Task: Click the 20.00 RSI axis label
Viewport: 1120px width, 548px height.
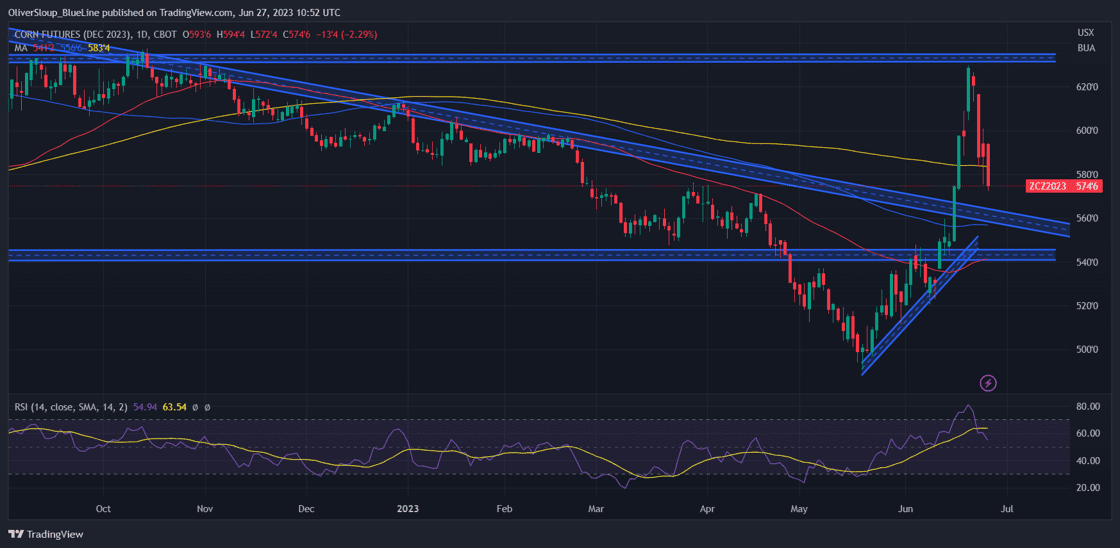Action: [1086, 488]
